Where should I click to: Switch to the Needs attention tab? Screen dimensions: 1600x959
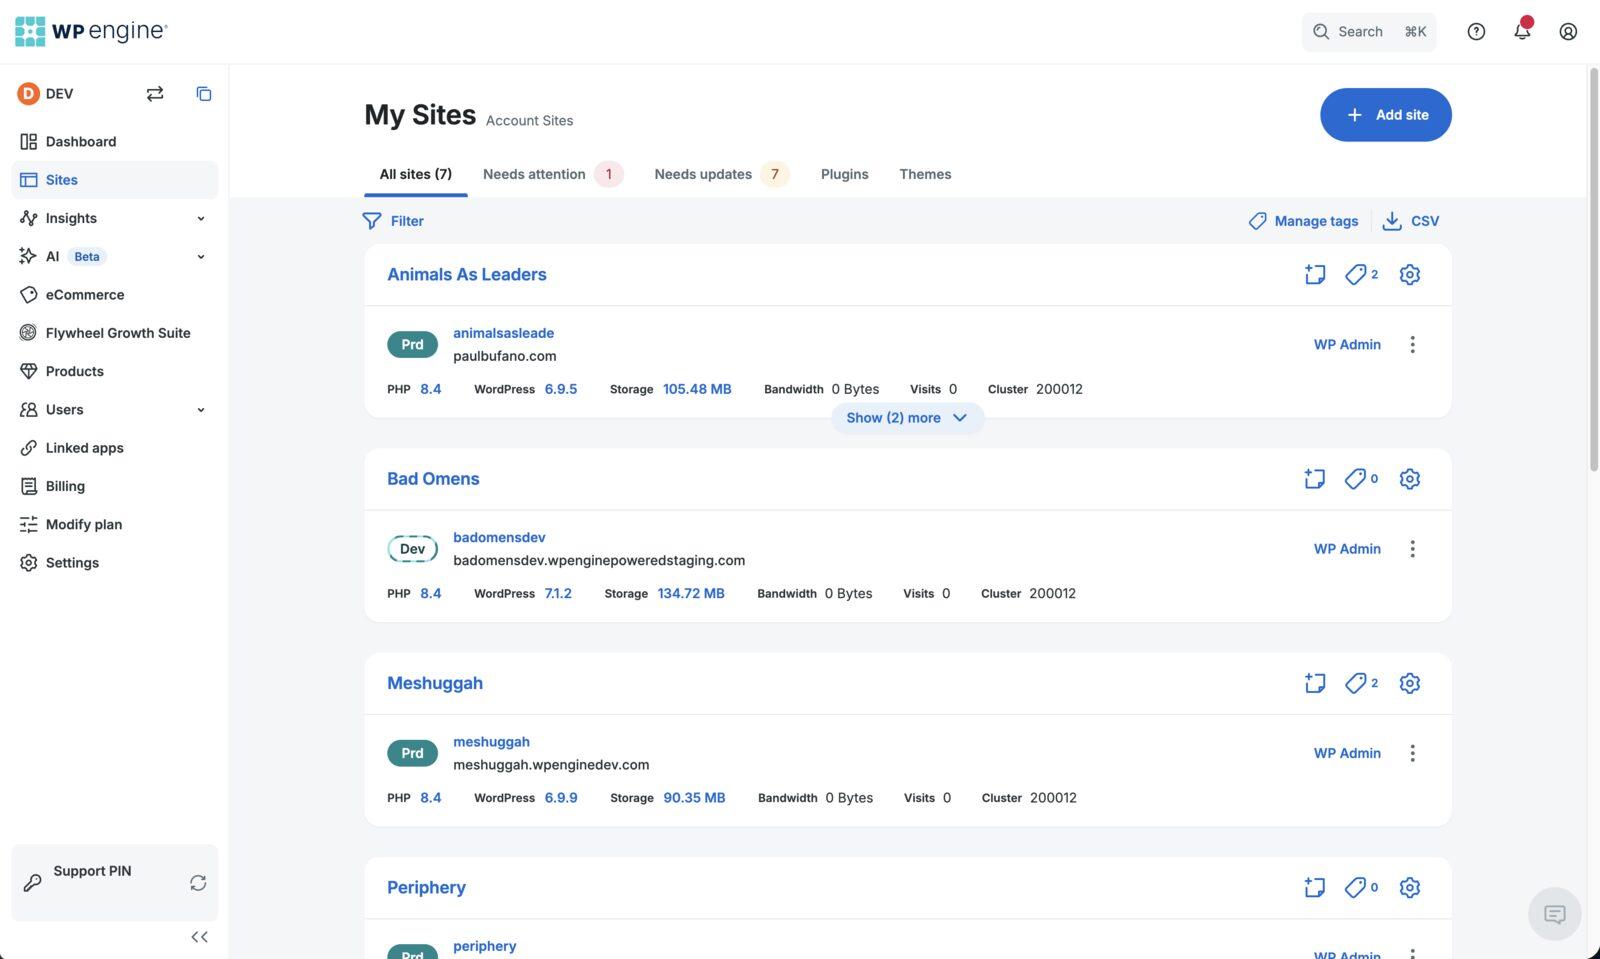pos(553,174)
